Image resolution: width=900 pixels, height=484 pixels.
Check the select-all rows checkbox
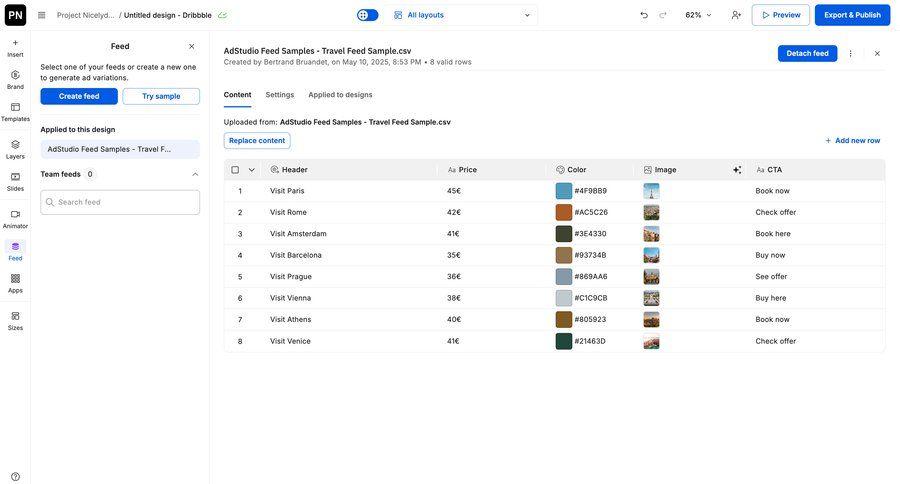[x=235, y=170]
